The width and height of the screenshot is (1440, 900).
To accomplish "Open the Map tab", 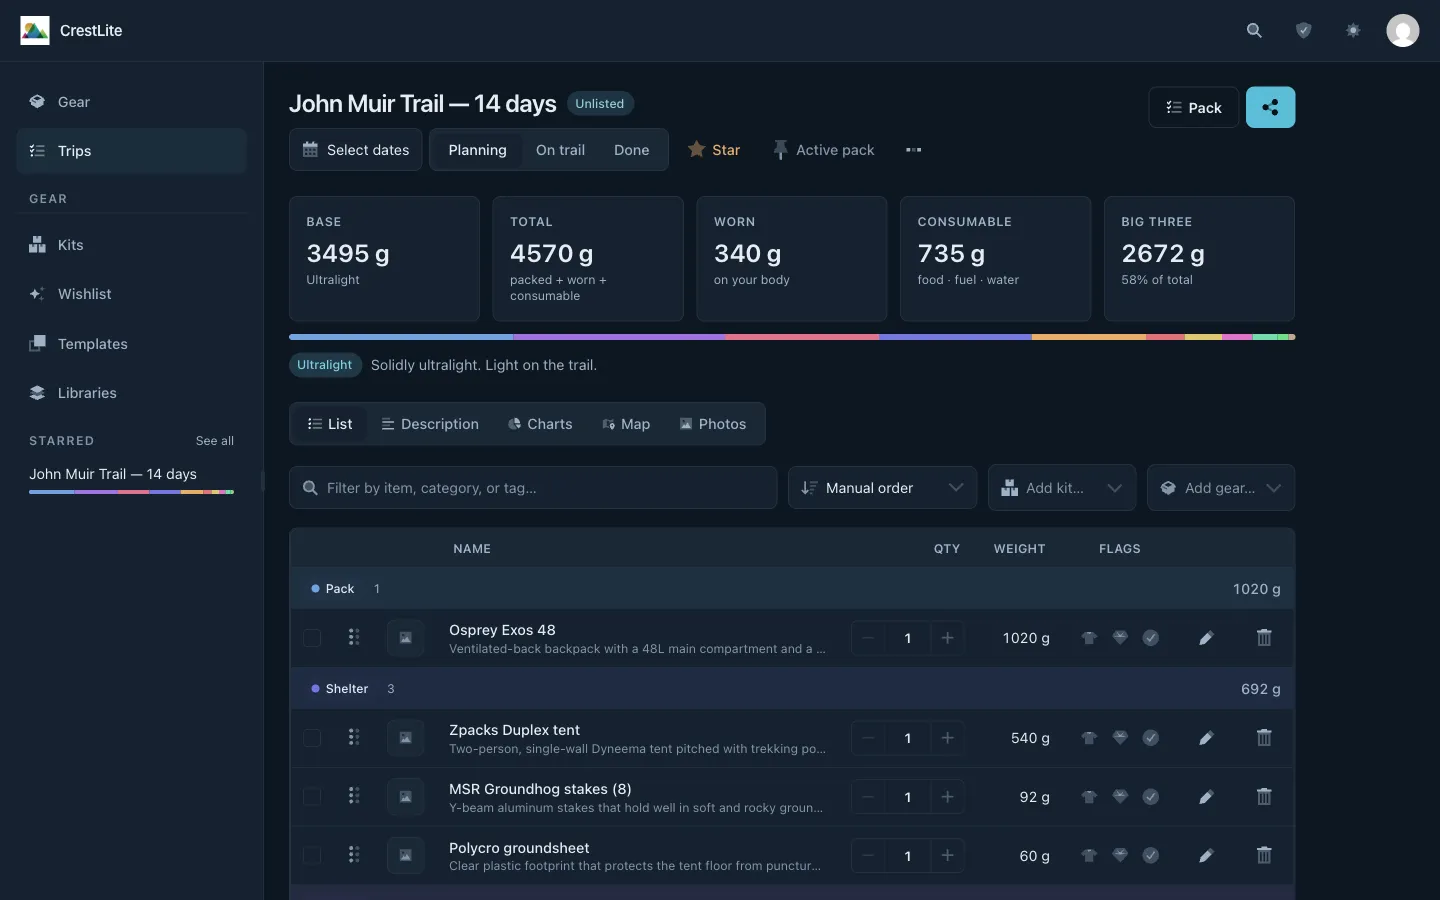I will tap(626, 424).
